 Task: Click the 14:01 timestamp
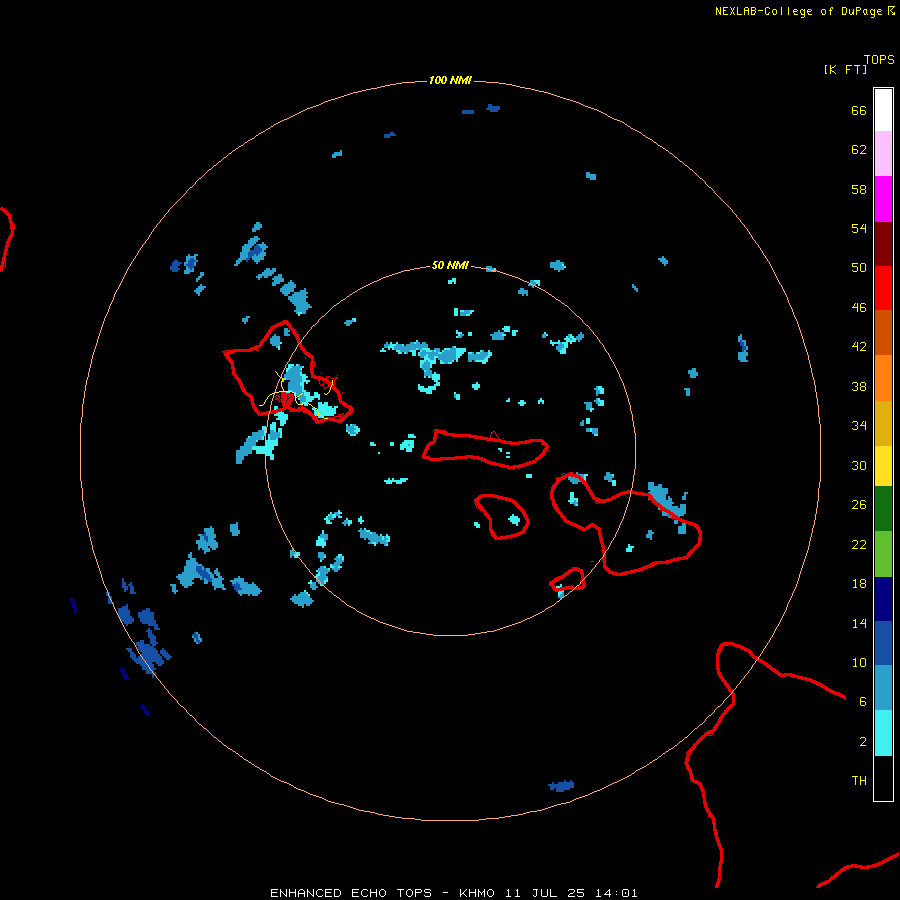617,893
